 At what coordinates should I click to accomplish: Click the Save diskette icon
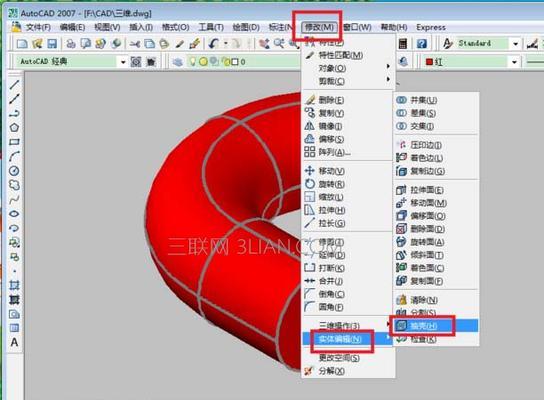(x=52, y=44)
